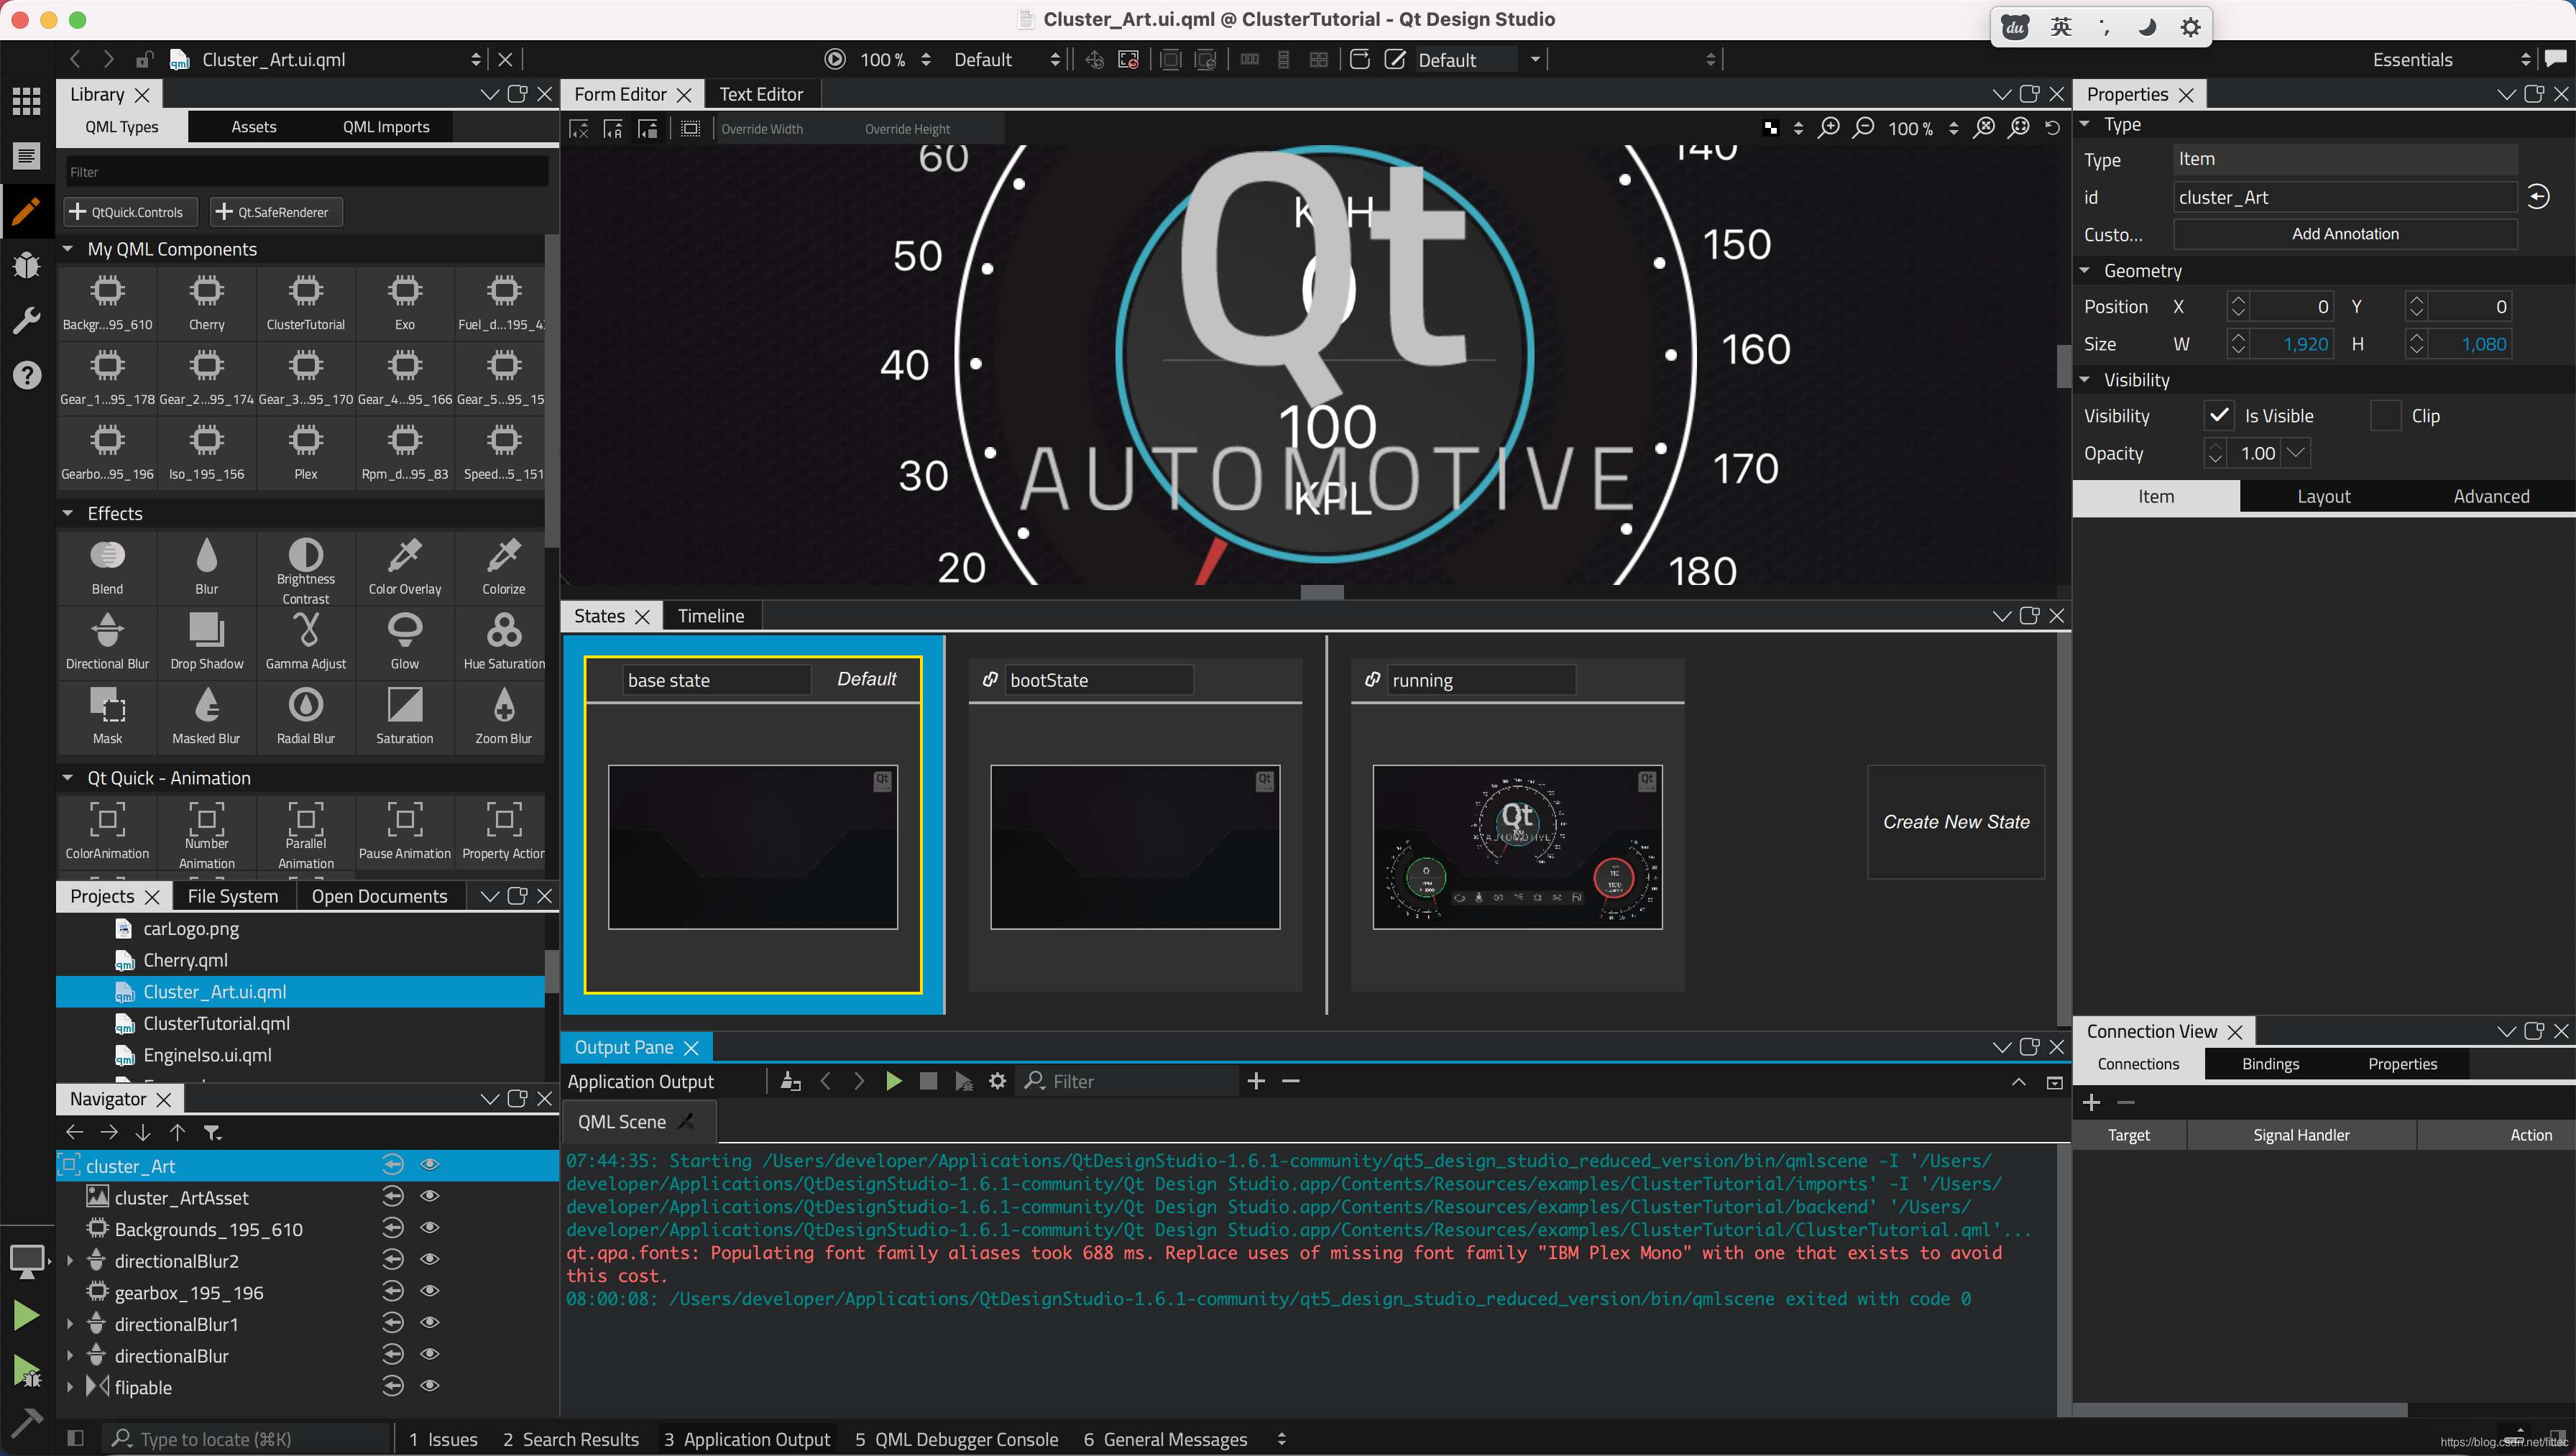Click Create New State
2576x1456 pixels.
click(x=1956, y=822)
